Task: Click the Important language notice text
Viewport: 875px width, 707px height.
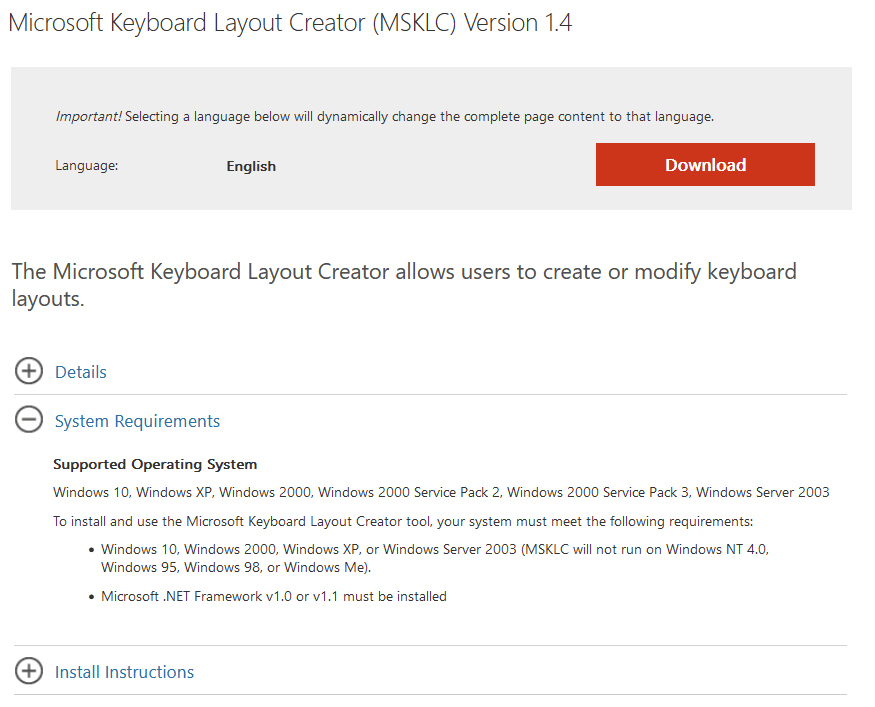Action: (x=384, y=117)
